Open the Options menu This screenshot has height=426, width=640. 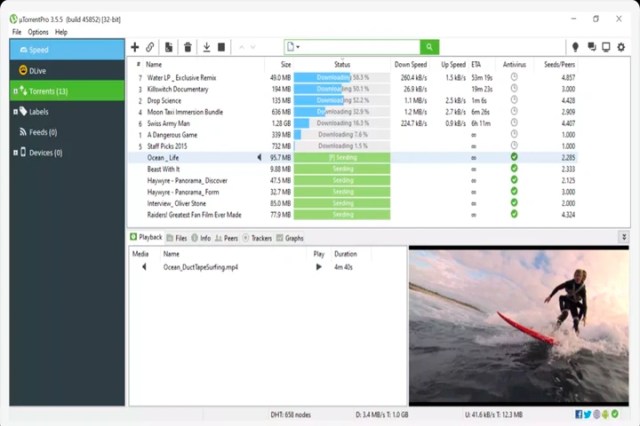tap(38, 32)
